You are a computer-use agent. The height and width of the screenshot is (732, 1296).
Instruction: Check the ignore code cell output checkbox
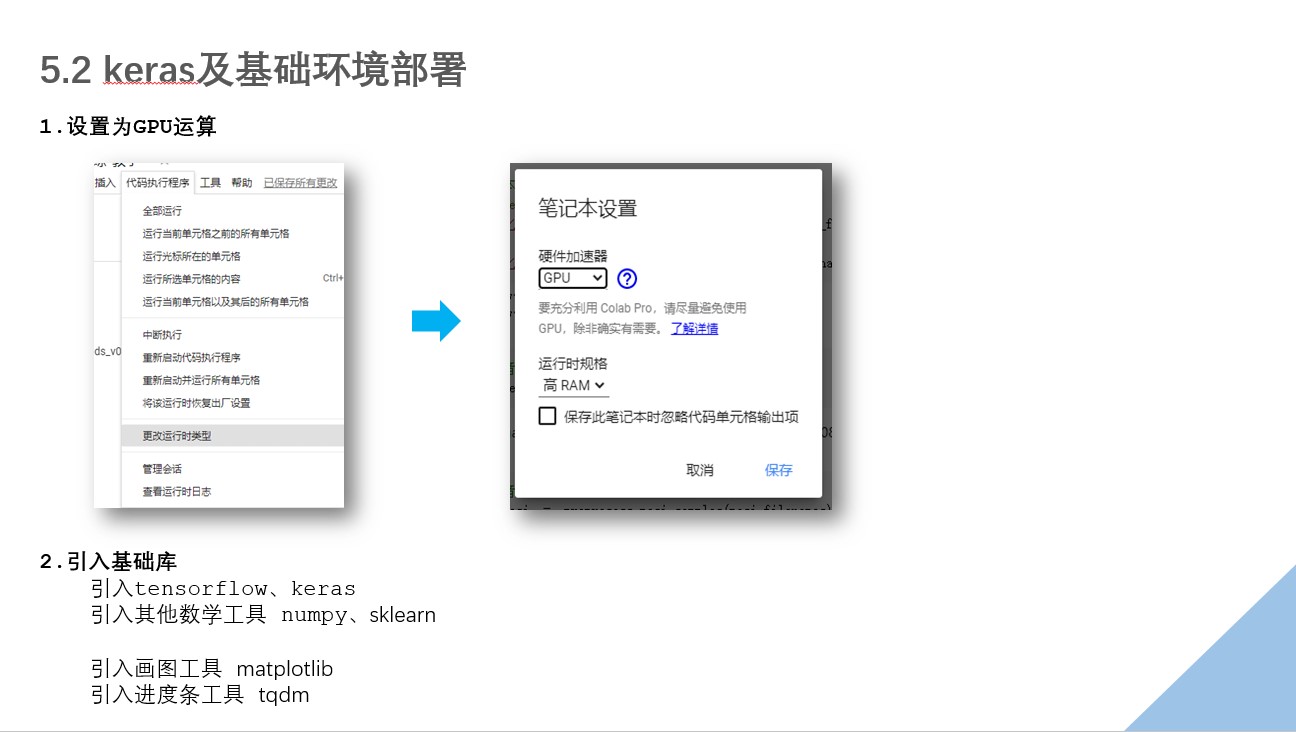coord(547,416)
